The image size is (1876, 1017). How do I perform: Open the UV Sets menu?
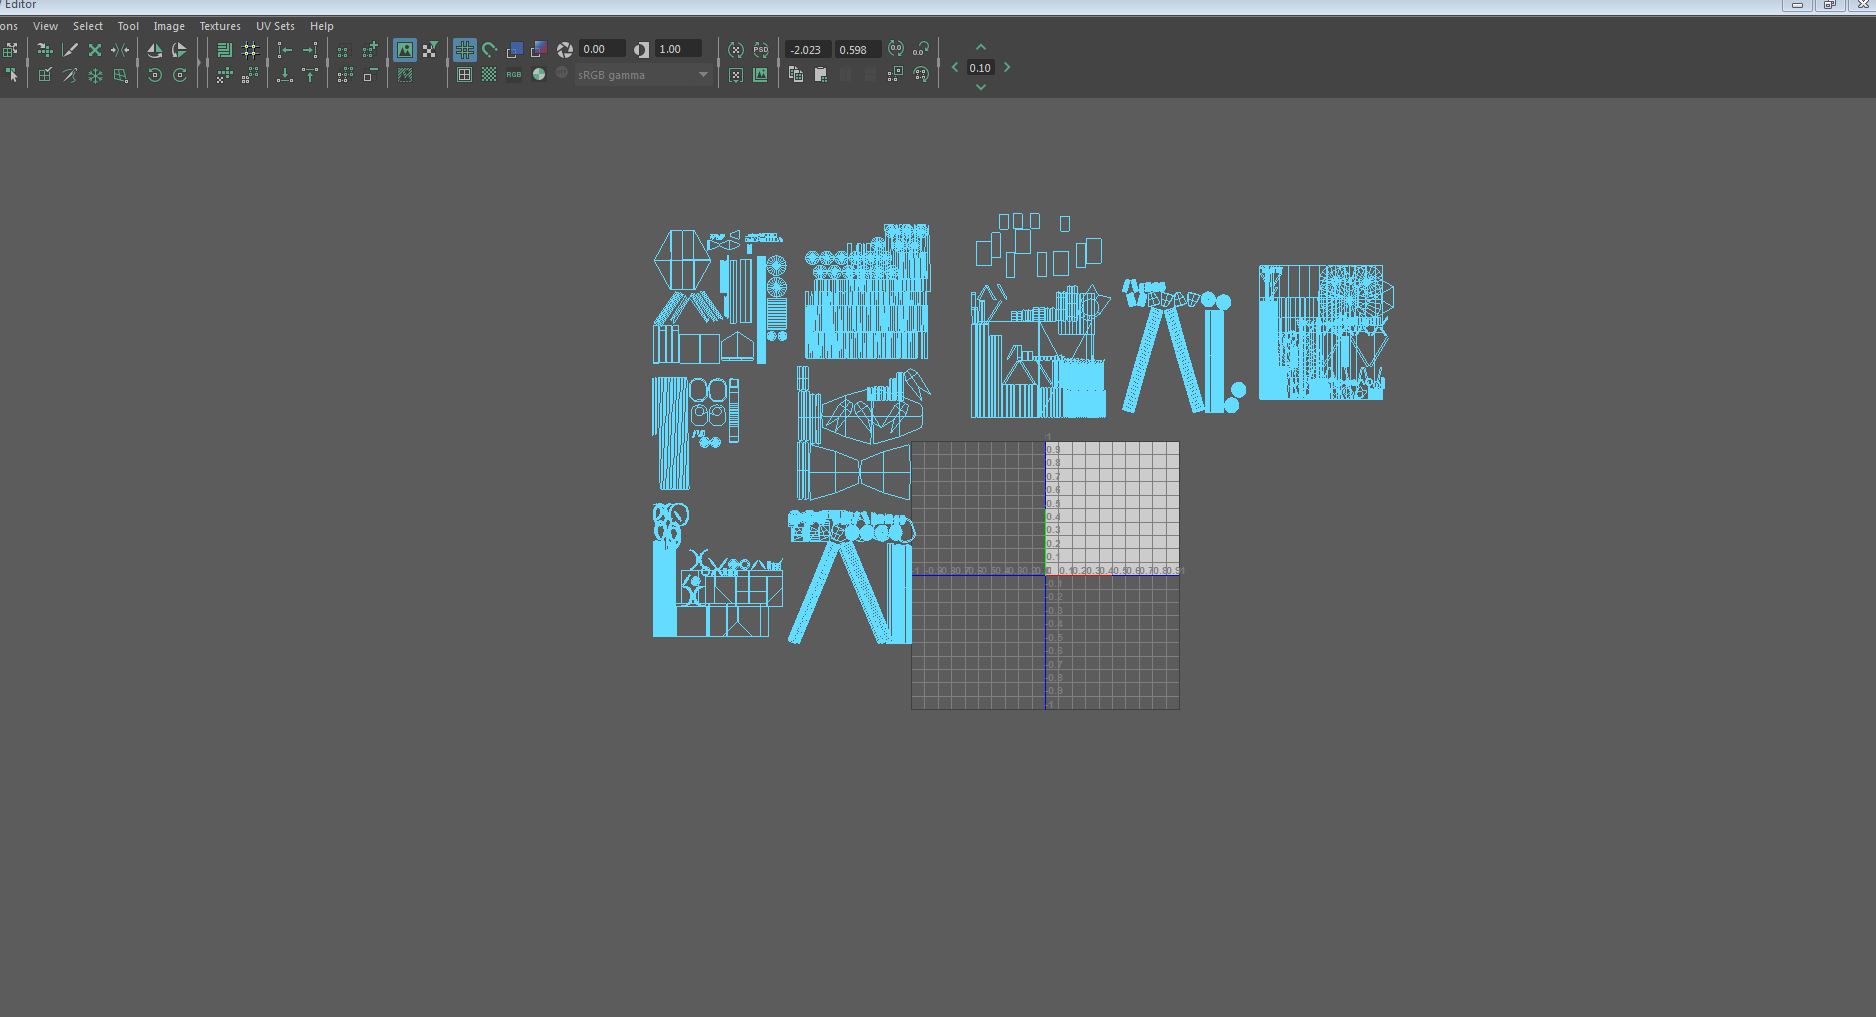[x=275, y=26]
